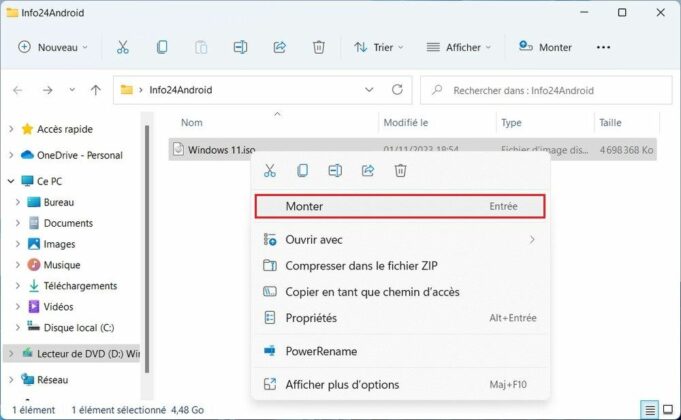Sort by the Modifié le column header
681x420 pixels.
point(406,122)
